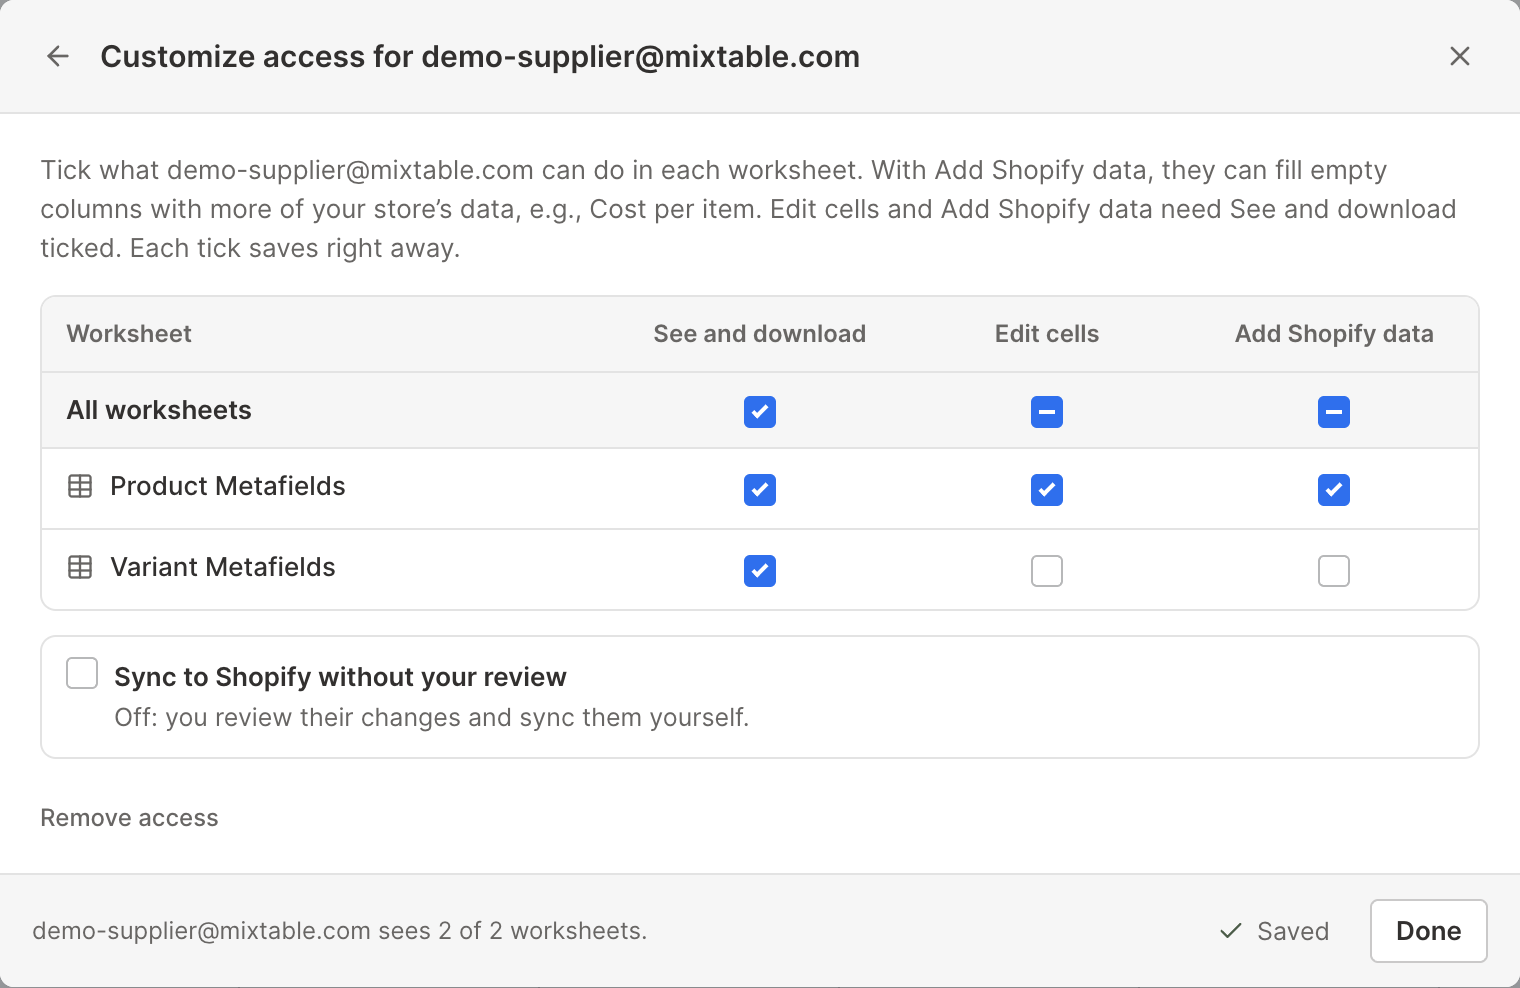Click the Variant Metafields row label
This screenshot has height=988, width=1520.
223,567
